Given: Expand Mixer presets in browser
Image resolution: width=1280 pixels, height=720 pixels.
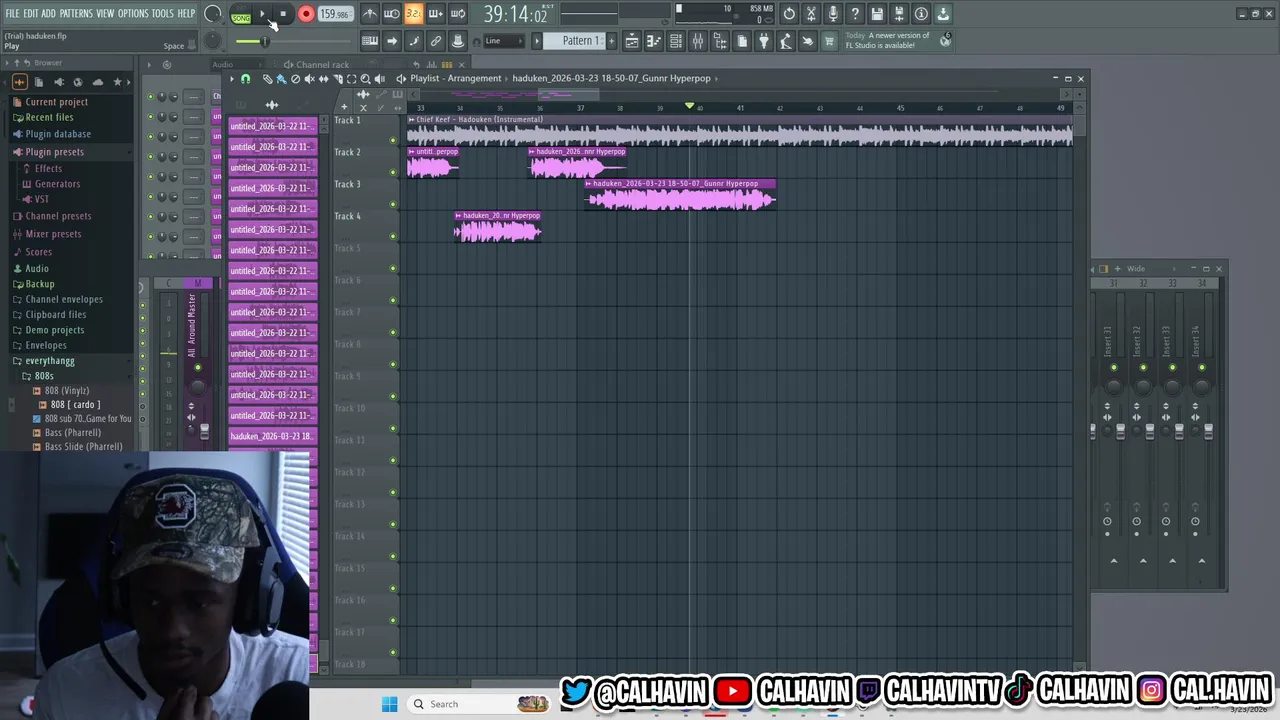Looking at the screenshot, I should pos(53,234).
